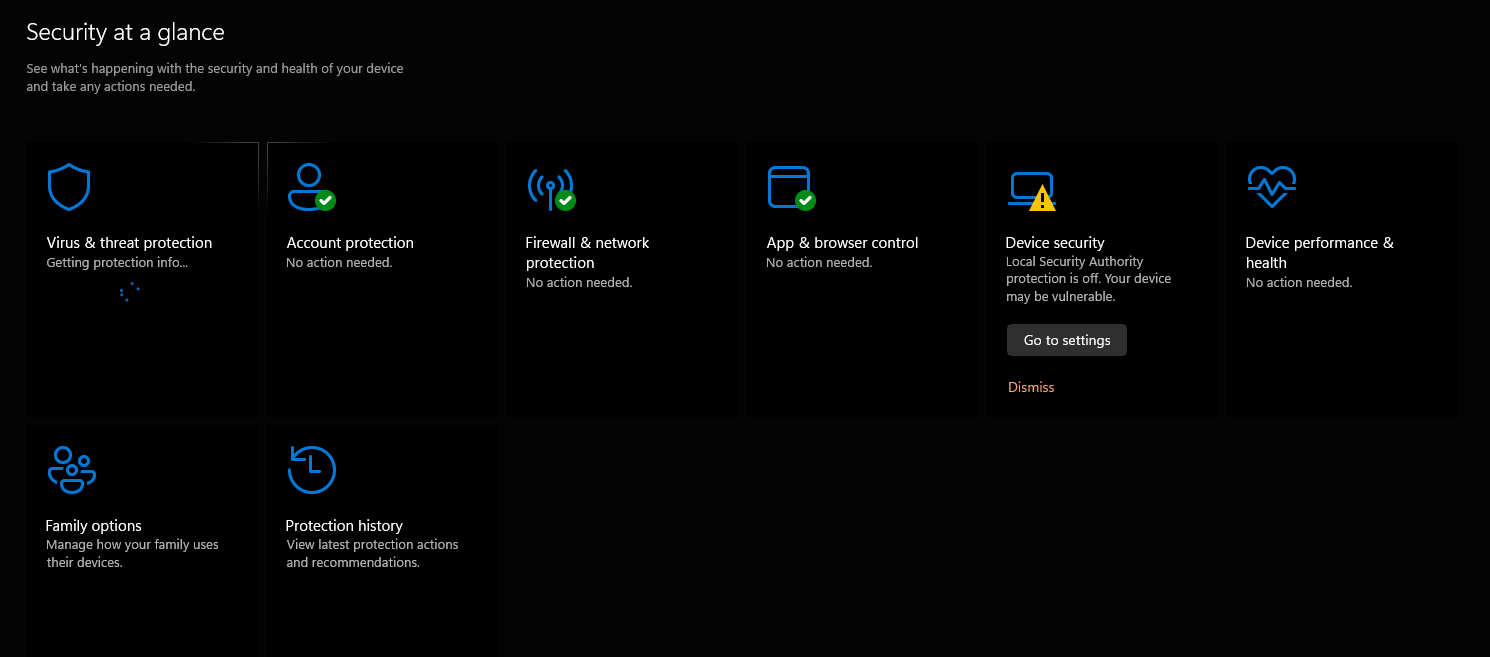Open the Protection history clock icon
1490x657 pixels.
[312, 469]
